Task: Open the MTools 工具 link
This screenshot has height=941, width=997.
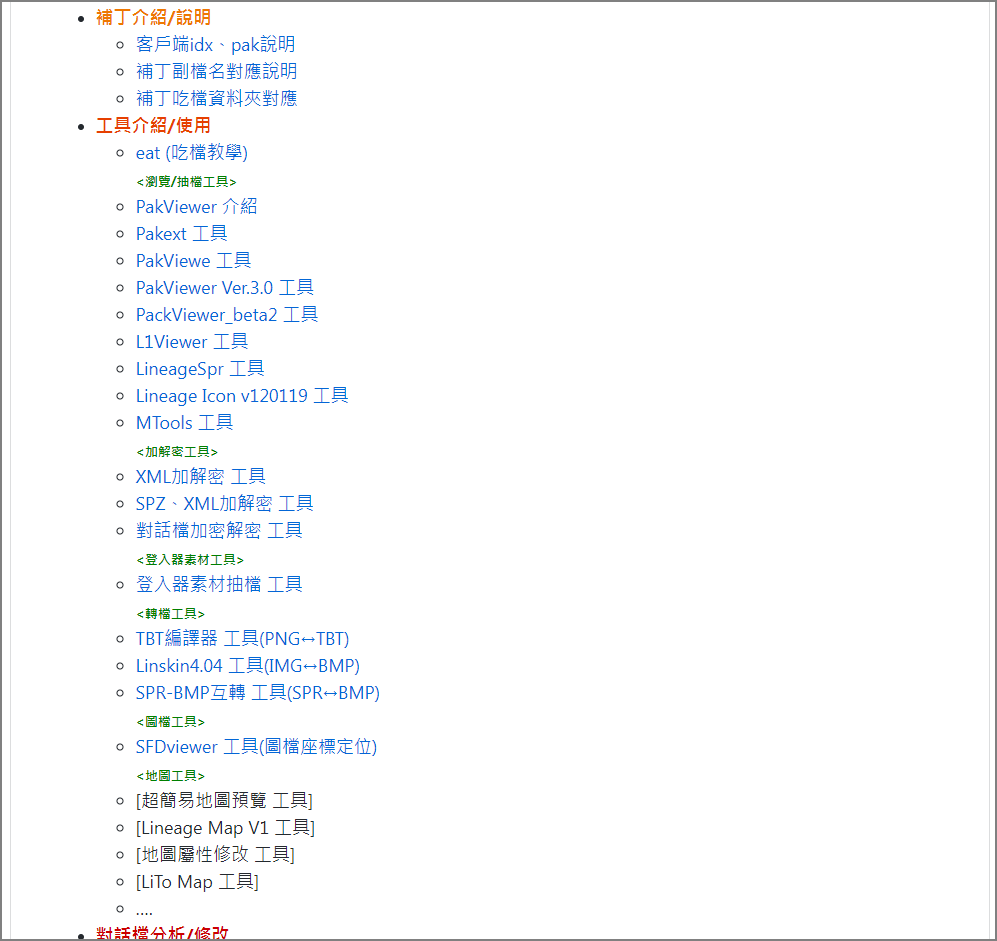Action: click(184, 423)
